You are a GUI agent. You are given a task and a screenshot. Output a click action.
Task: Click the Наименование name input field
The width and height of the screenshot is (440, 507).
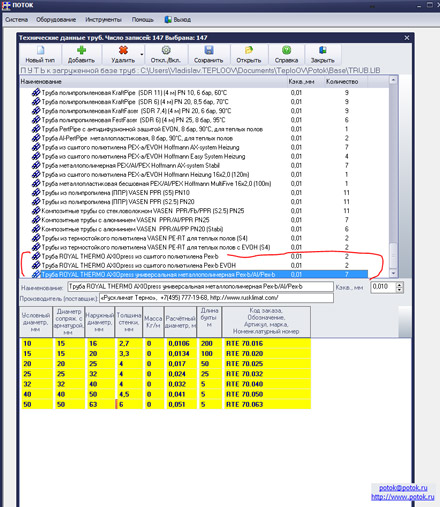click(x=200, y=287)
